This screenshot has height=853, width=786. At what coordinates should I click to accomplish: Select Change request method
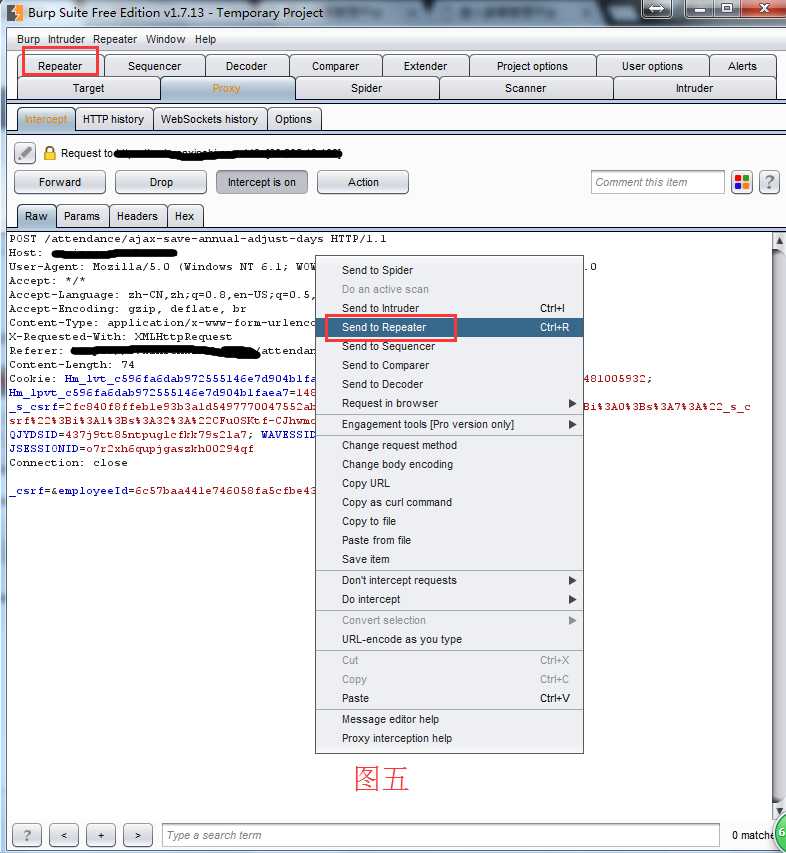coord(449,446)
